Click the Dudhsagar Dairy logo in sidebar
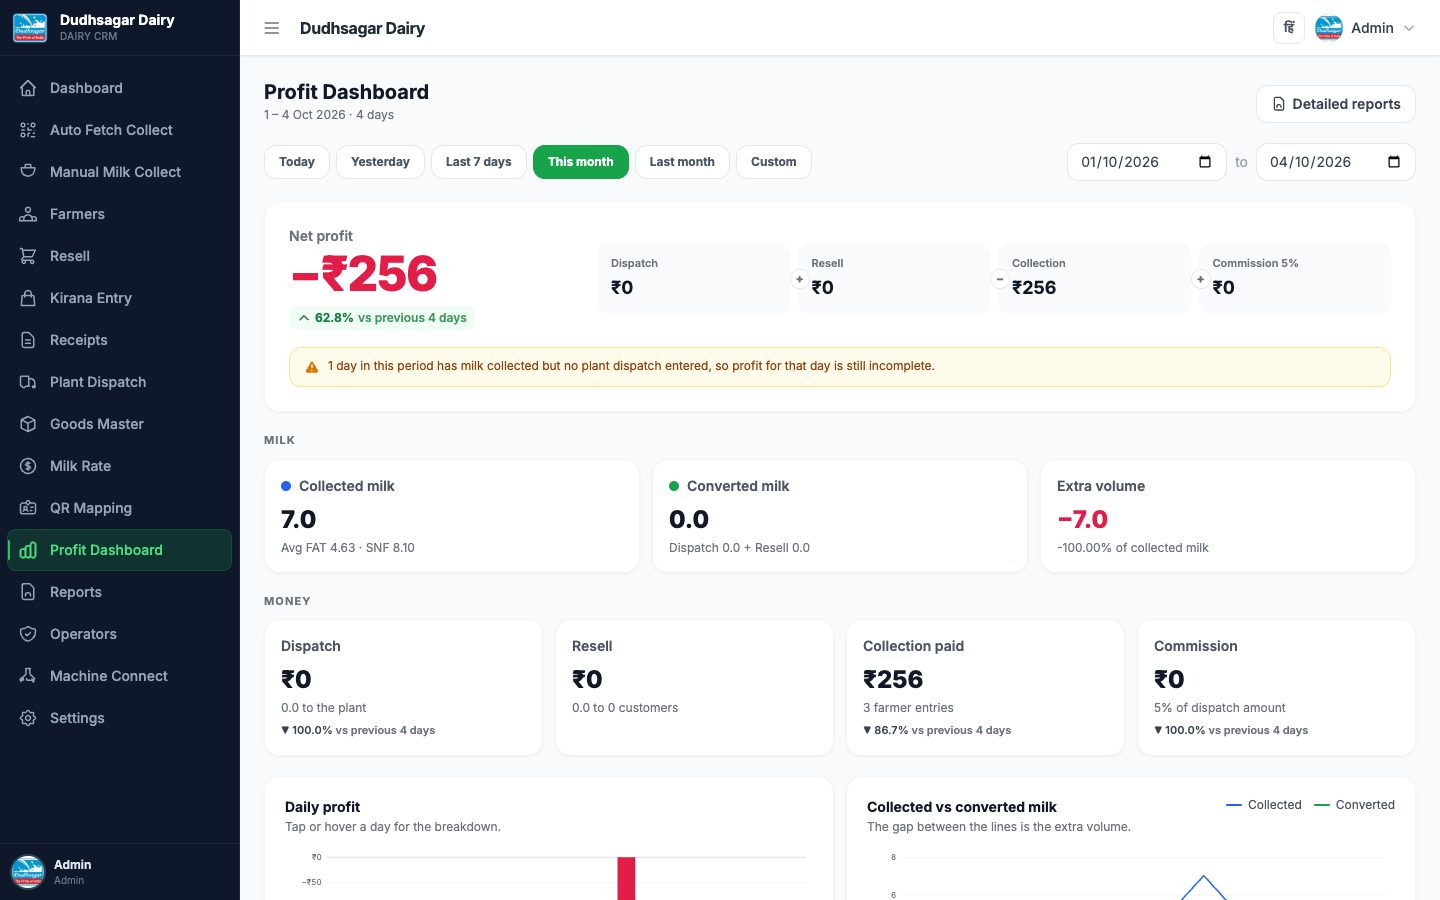The image size is (1440, 900). [30, 28]
